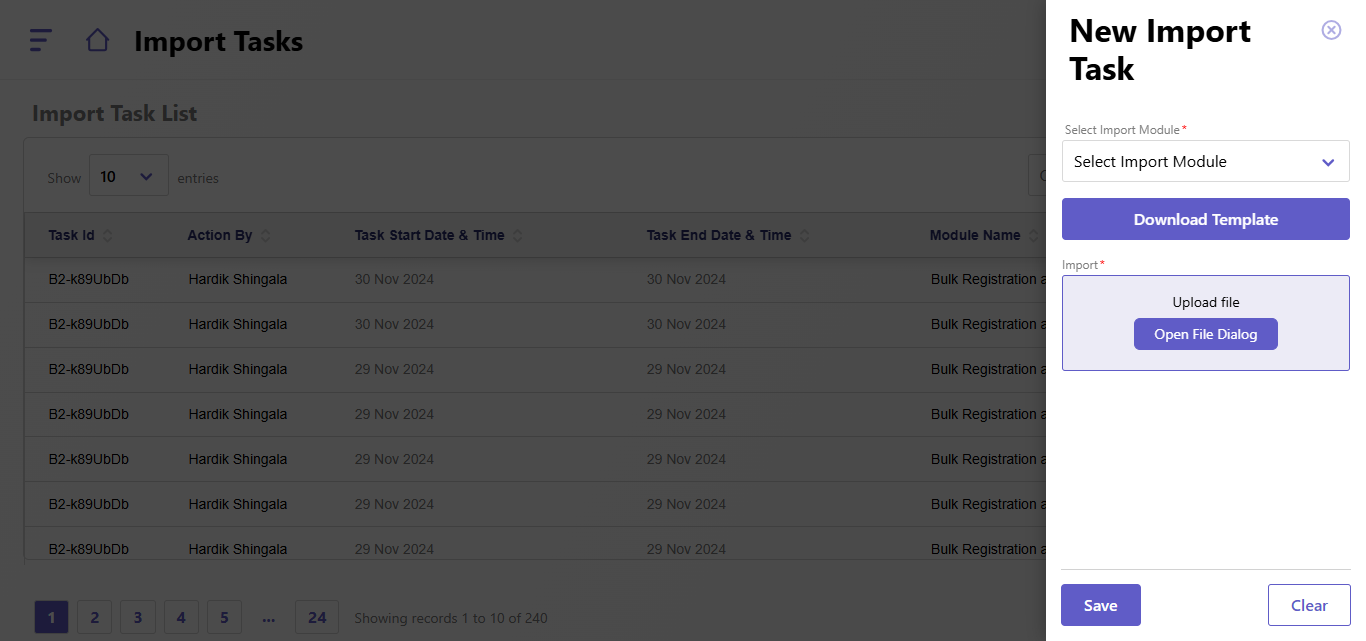
Task: Open the Show entries count dropdown
Action: tap(128, 177)
